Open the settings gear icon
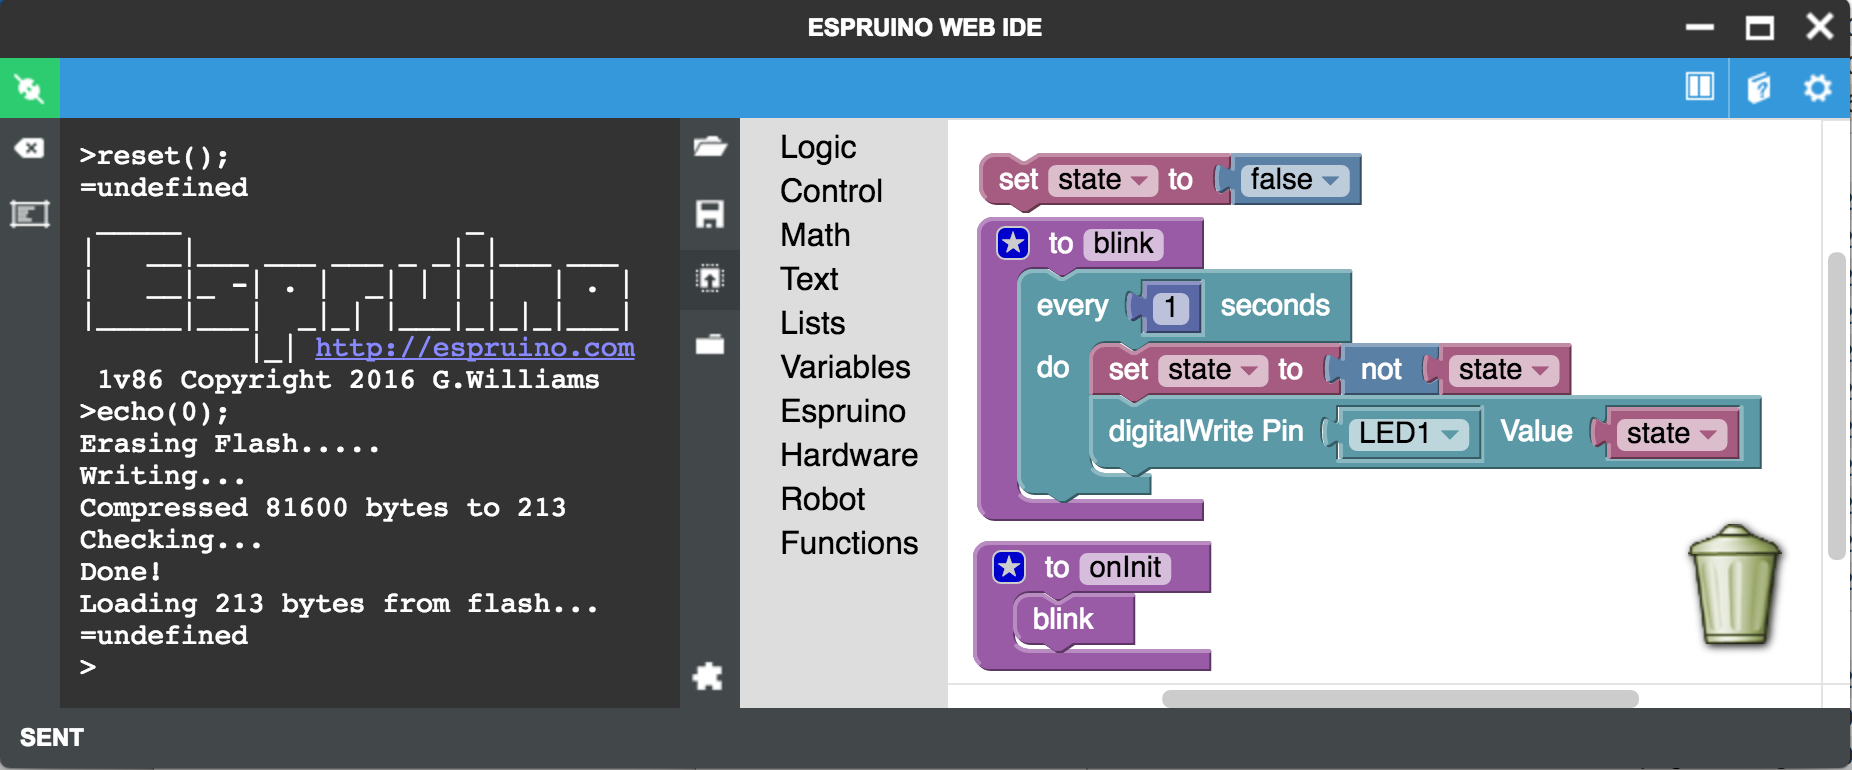 pos(1818,88)
